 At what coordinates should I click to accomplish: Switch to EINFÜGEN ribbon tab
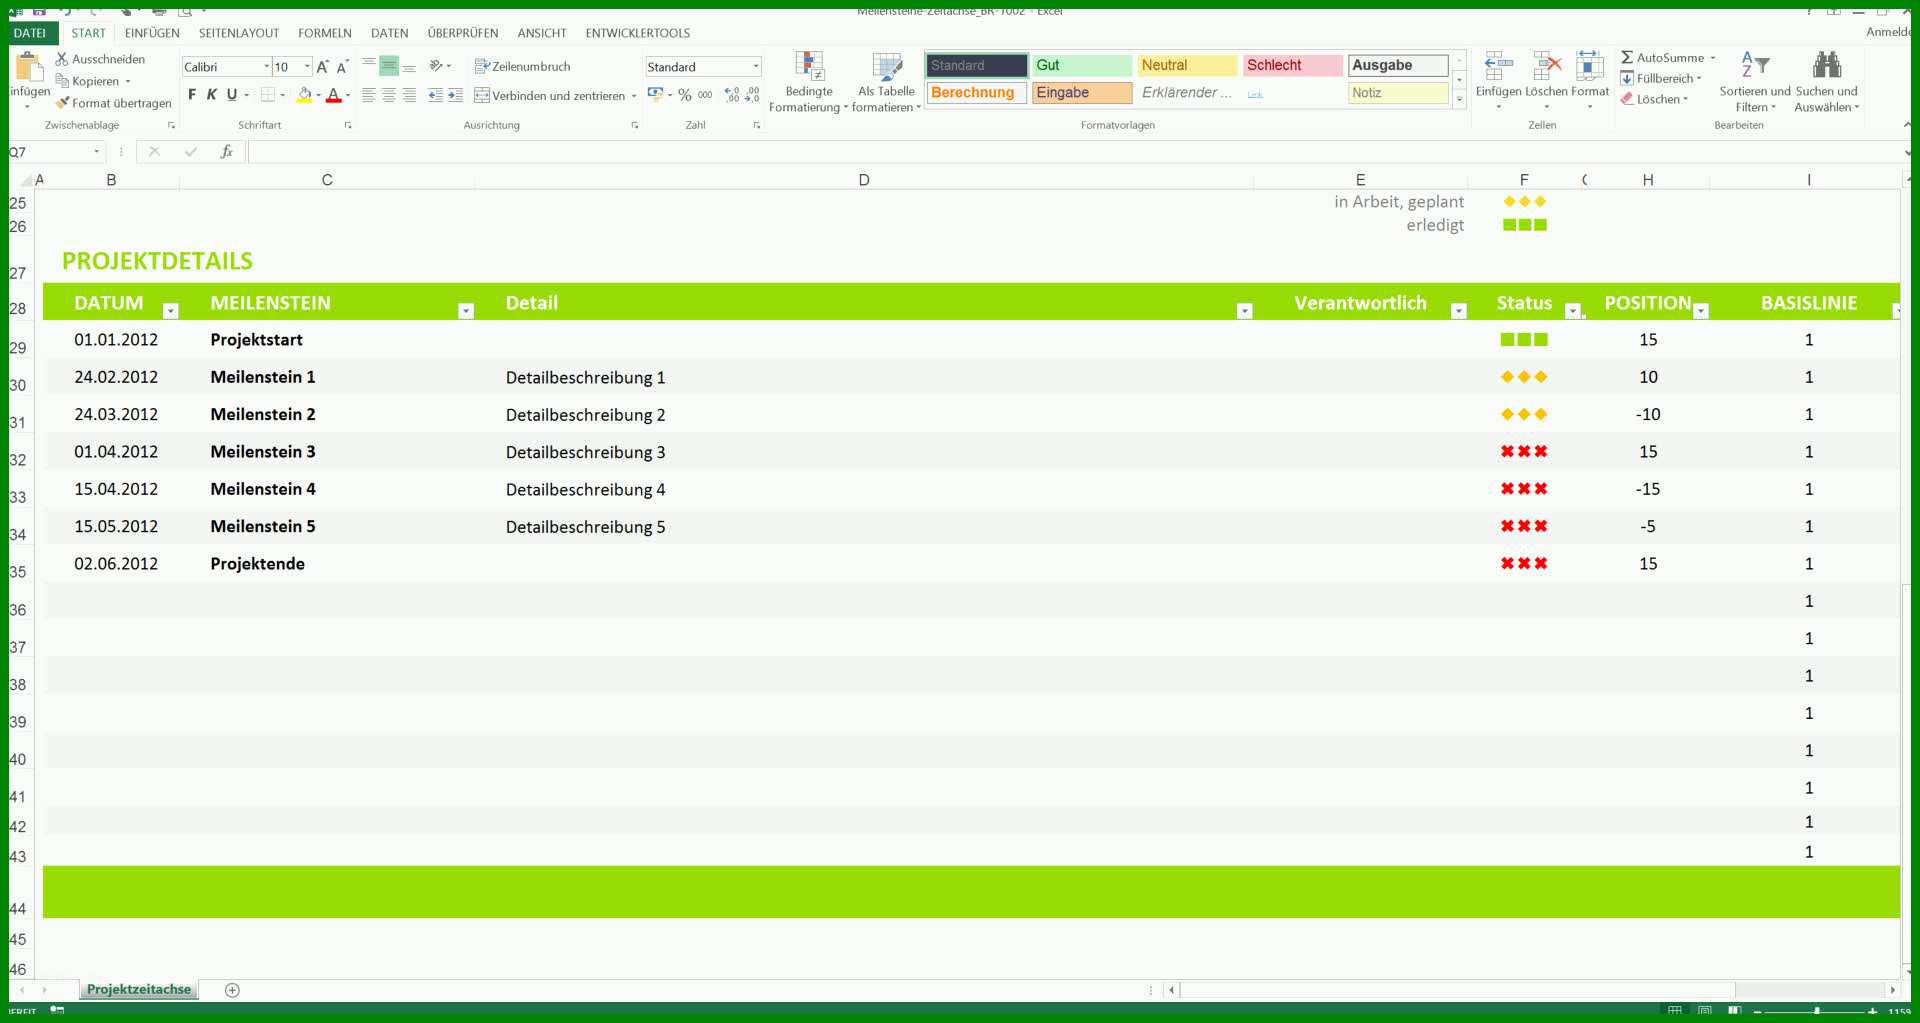click(x=152, y=33)
